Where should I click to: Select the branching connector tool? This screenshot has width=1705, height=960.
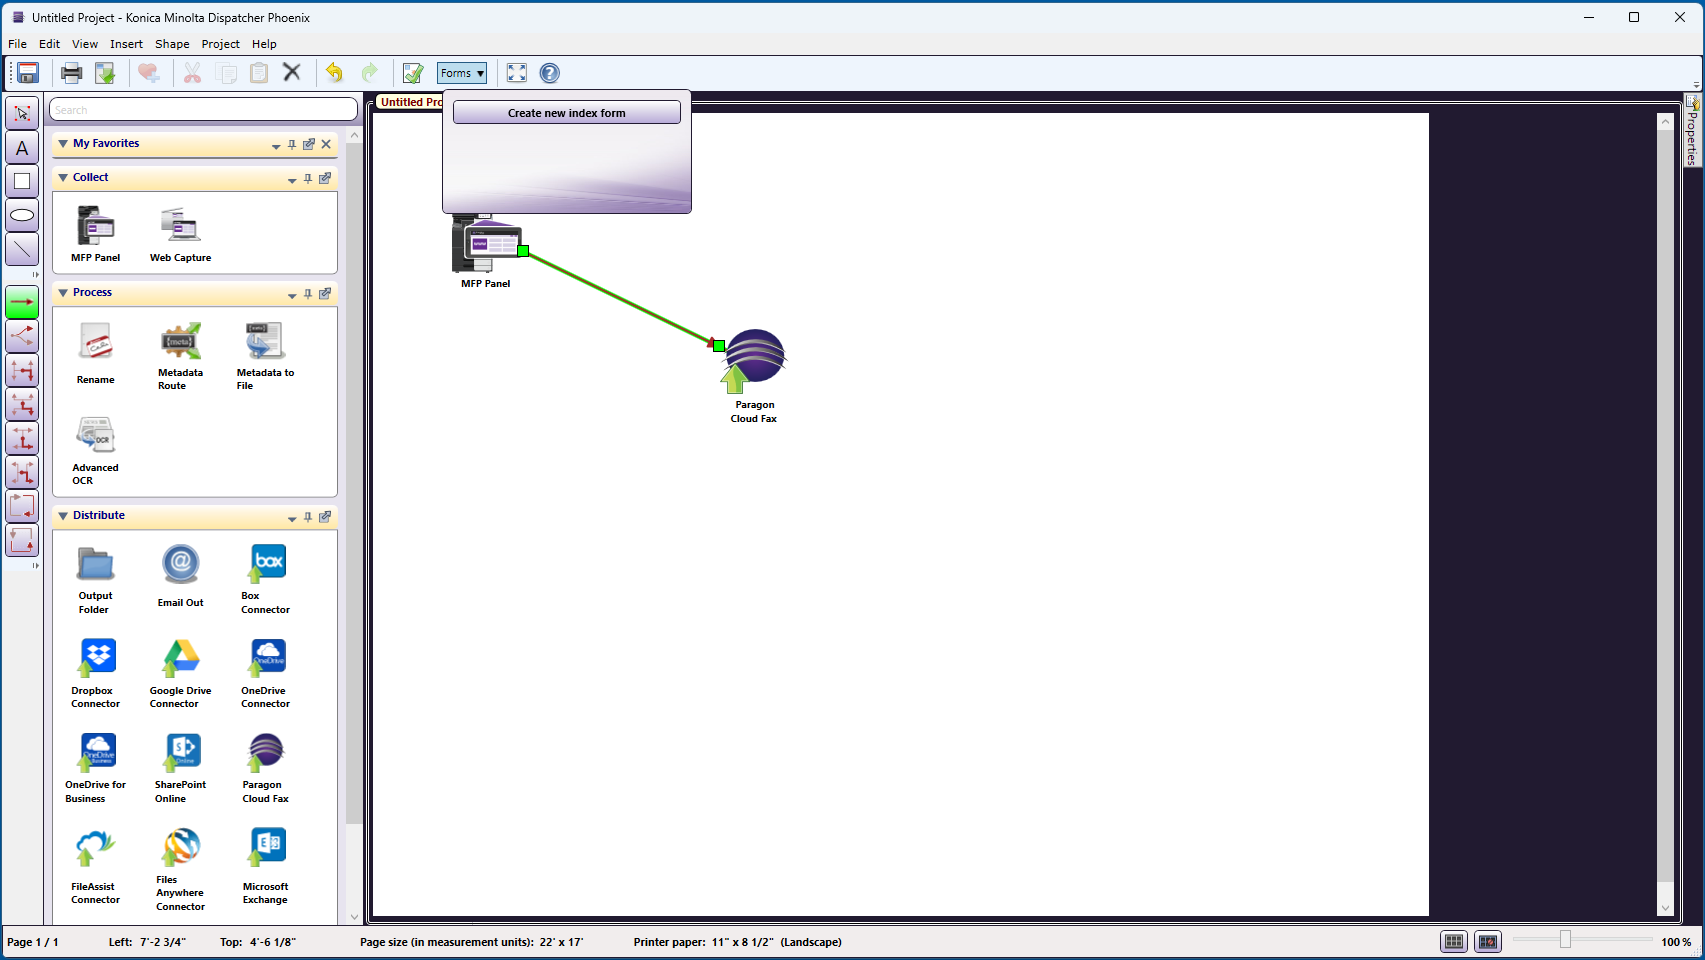click(x=22, y=336)
